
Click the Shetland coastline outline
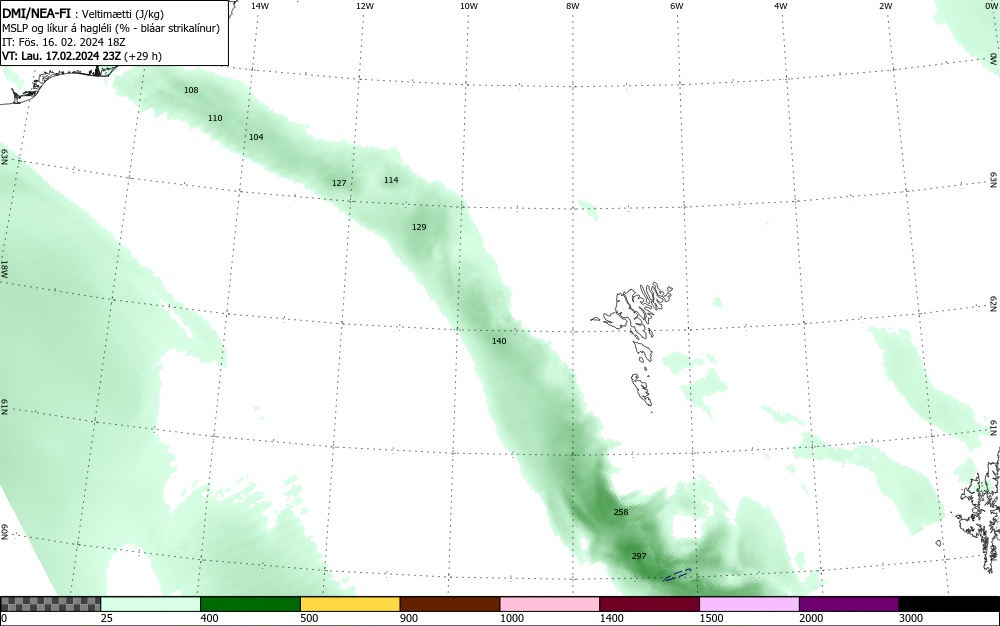point(981,510)
